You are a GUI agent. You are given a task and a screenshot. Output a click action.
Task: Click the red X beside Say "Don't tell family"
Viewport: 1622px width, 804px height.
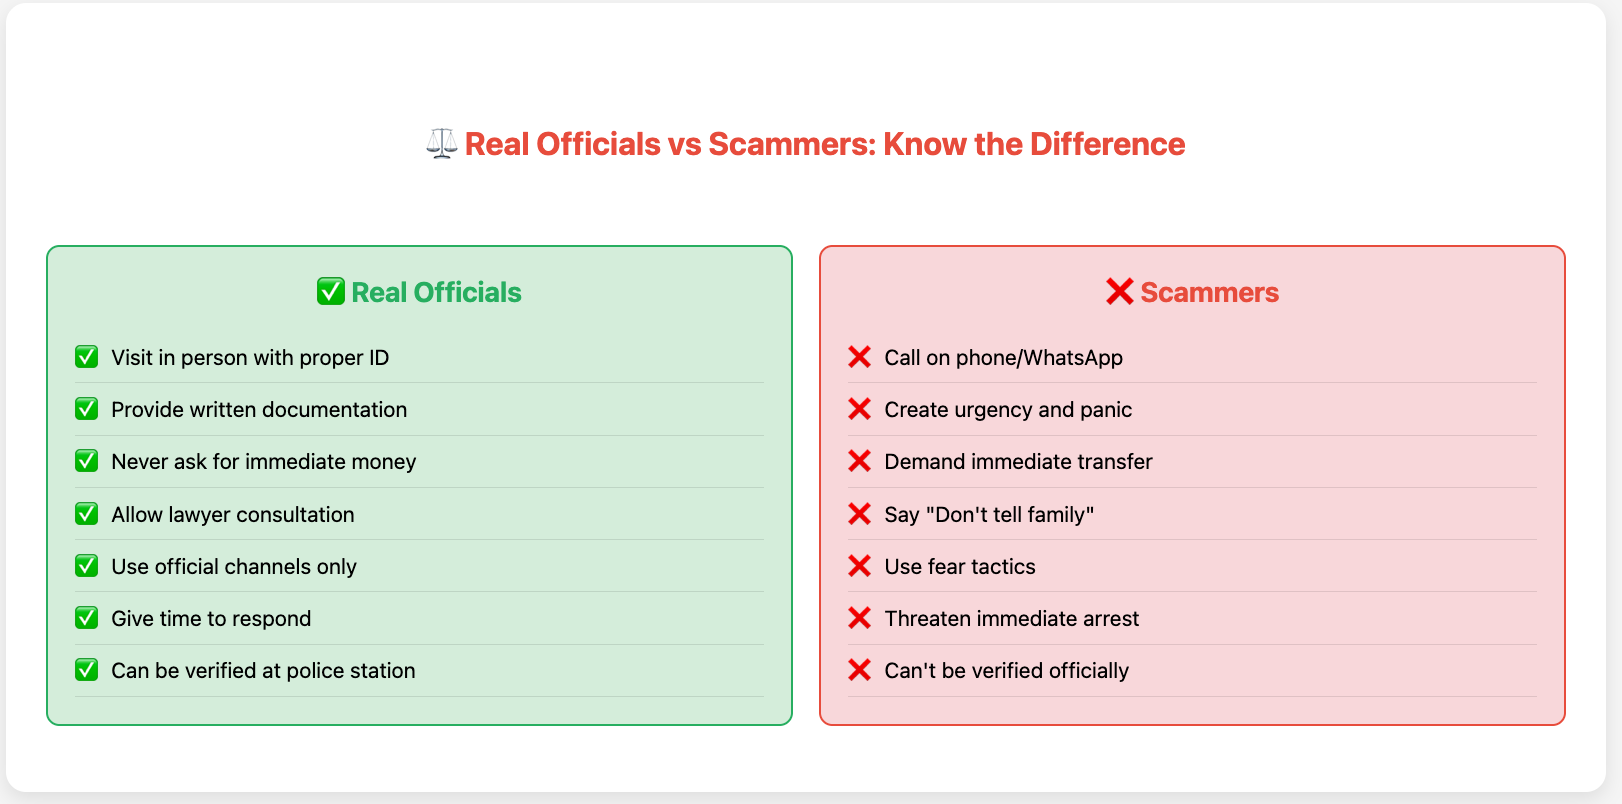point(859,514)
